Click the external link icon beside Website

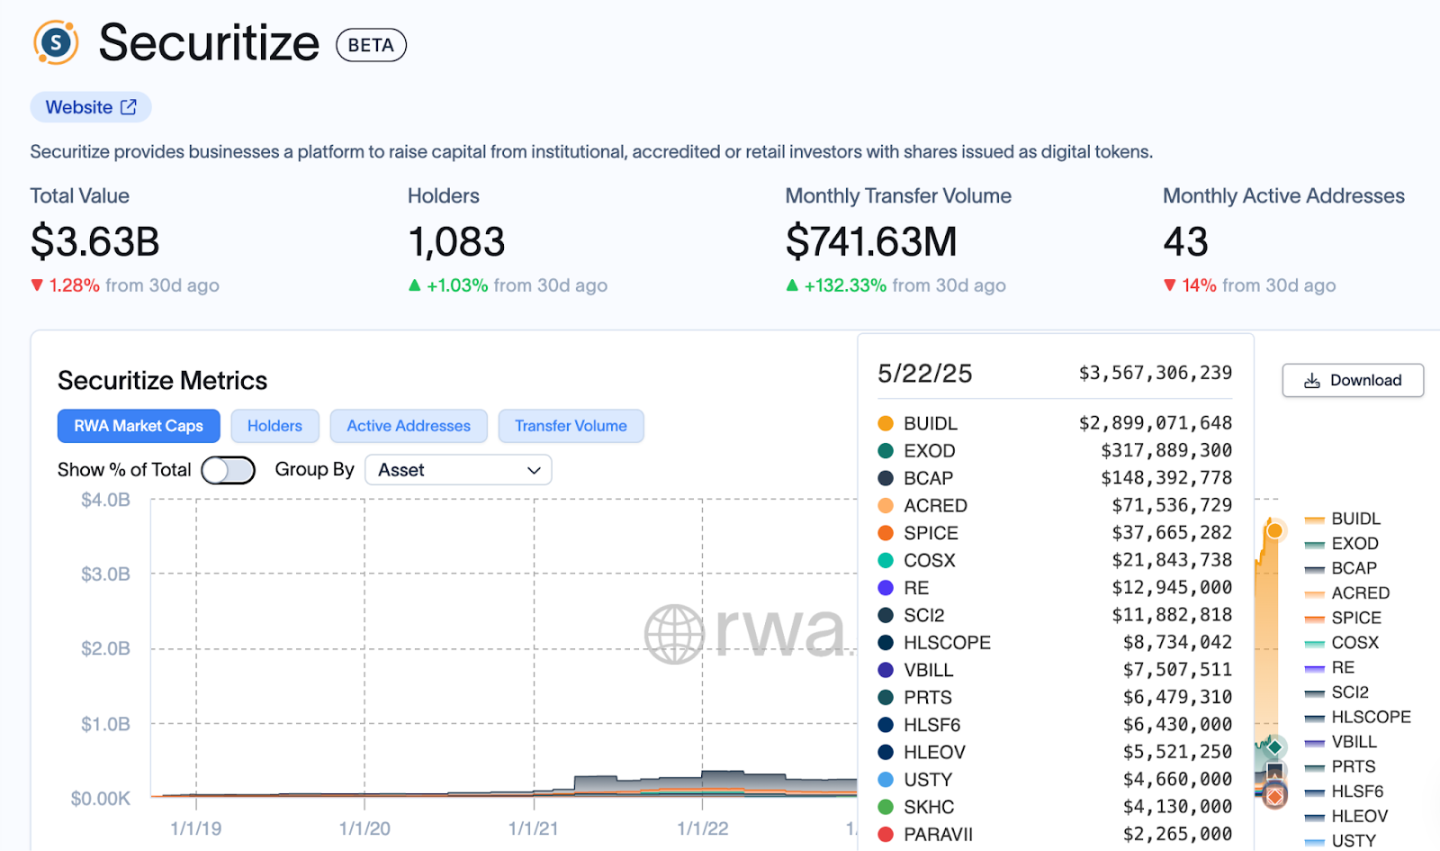(129, 107)
